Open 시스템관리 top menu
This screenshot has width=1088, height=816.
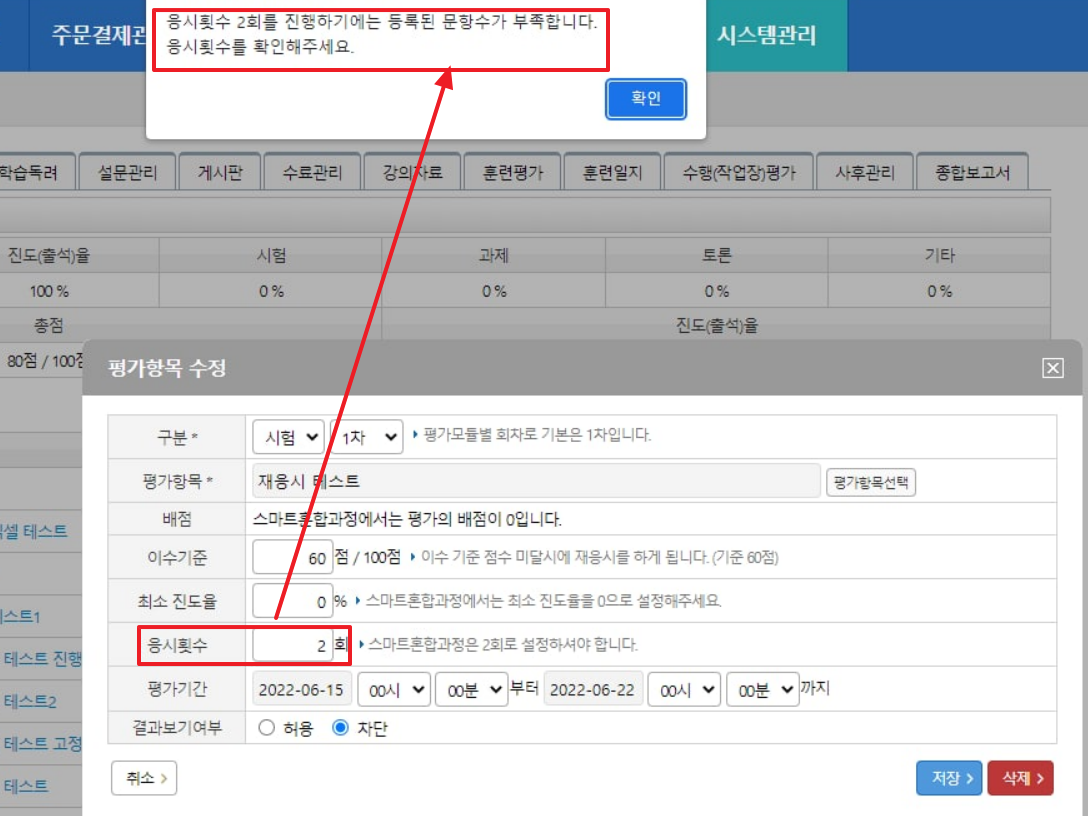coord(767,36)
